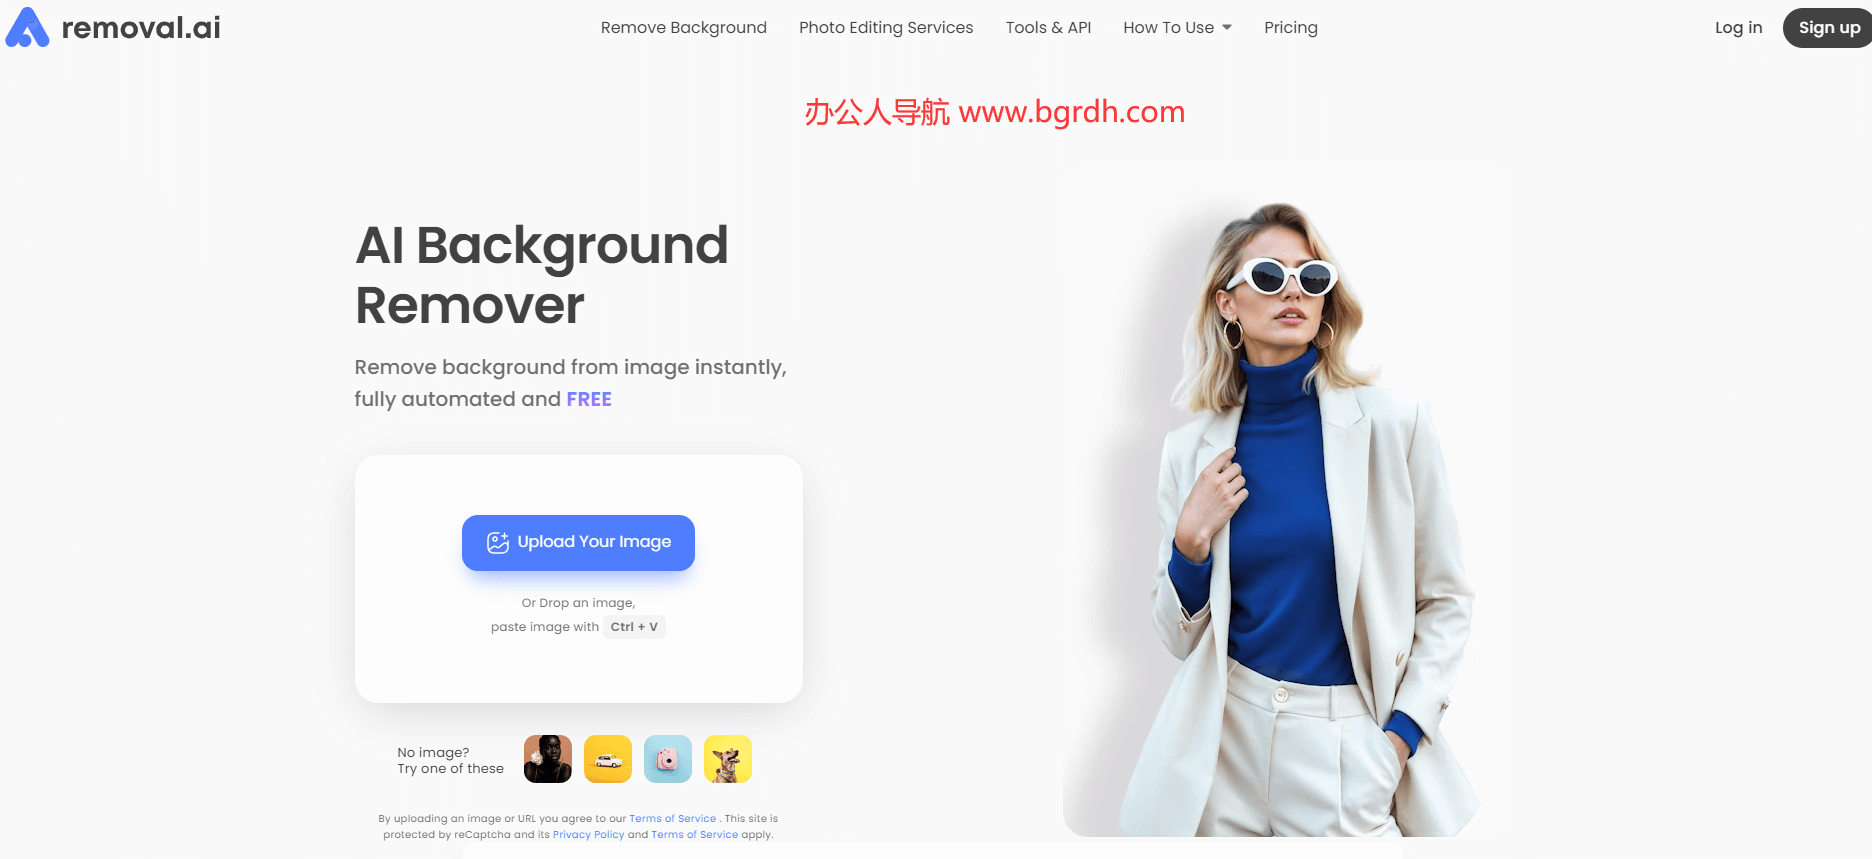This screenshot has height=859, width=1872.
Task: Navigate to the Pricing page
Action: [x=1290, y=28]
